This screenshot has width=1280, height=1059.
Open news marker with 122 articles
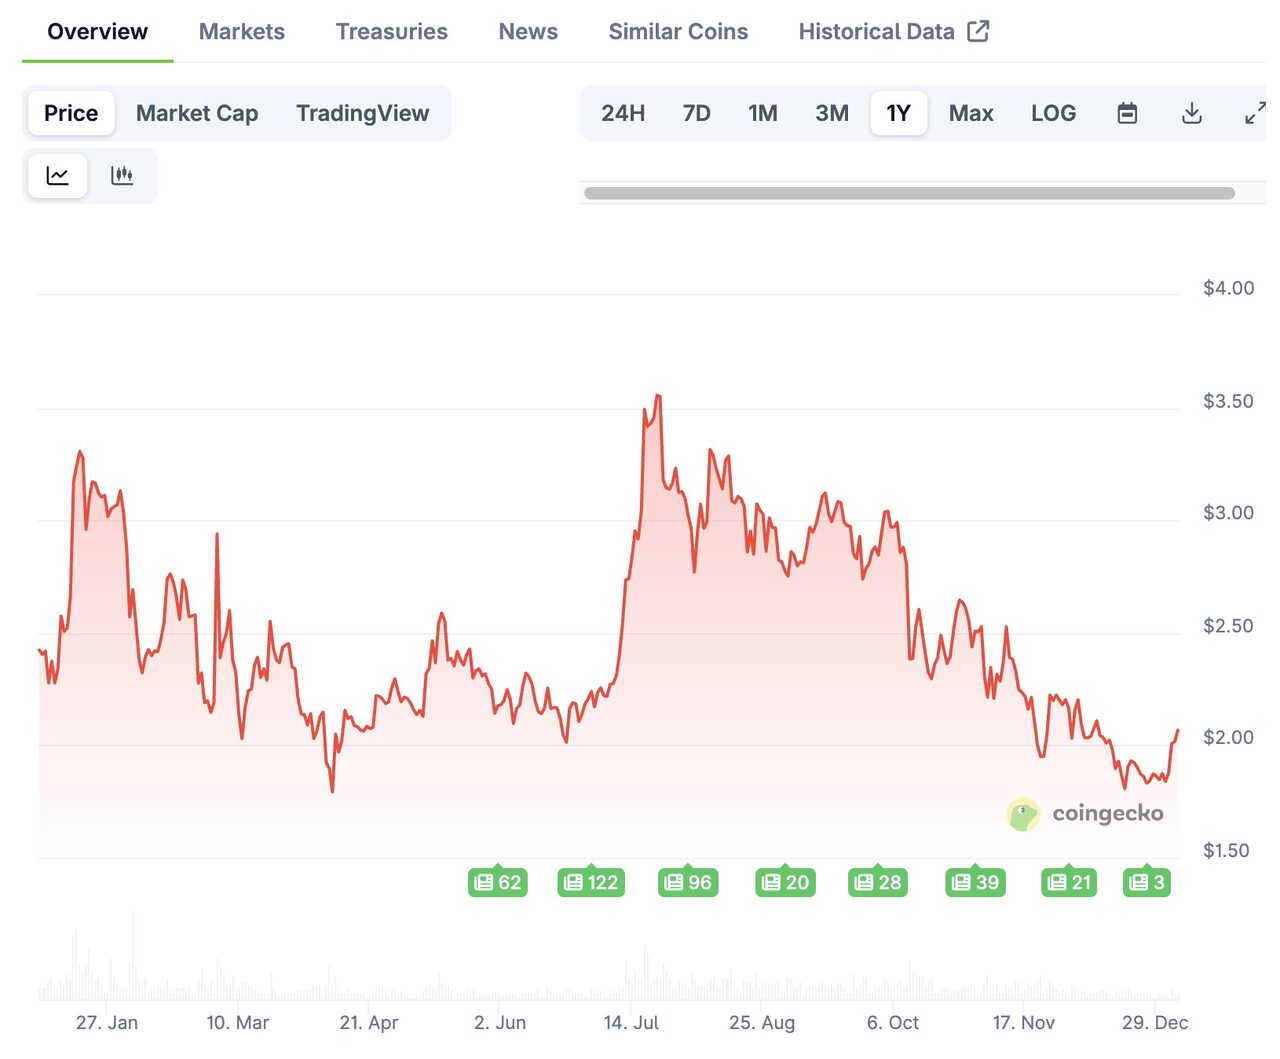coord(591,882)
